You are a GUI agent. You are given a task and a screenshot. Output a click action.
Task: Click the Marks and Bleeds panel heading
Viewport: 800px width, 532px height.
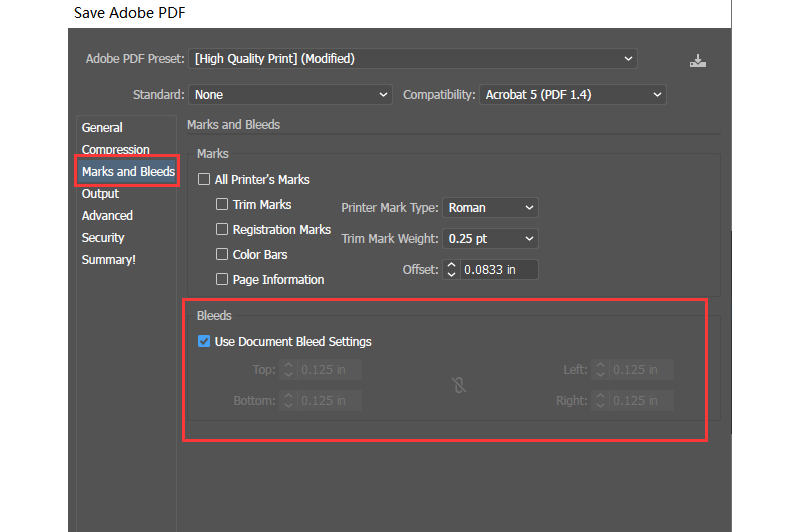point(234,124)
